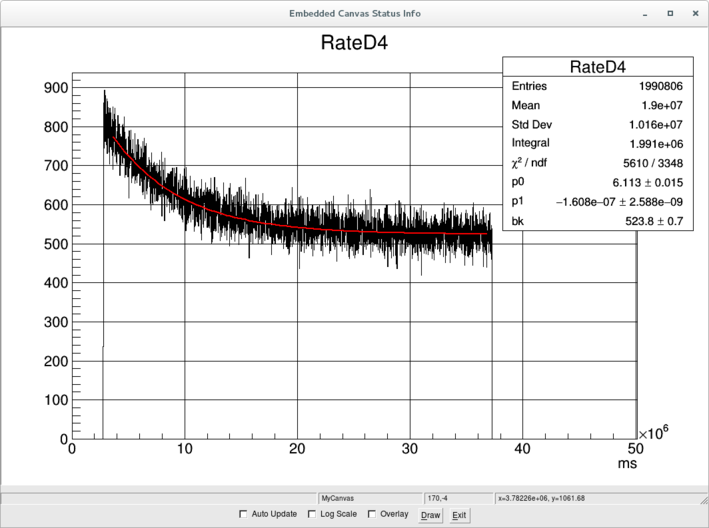Click the Exit button
Screen dimensions: 709x528
[459, 515]
